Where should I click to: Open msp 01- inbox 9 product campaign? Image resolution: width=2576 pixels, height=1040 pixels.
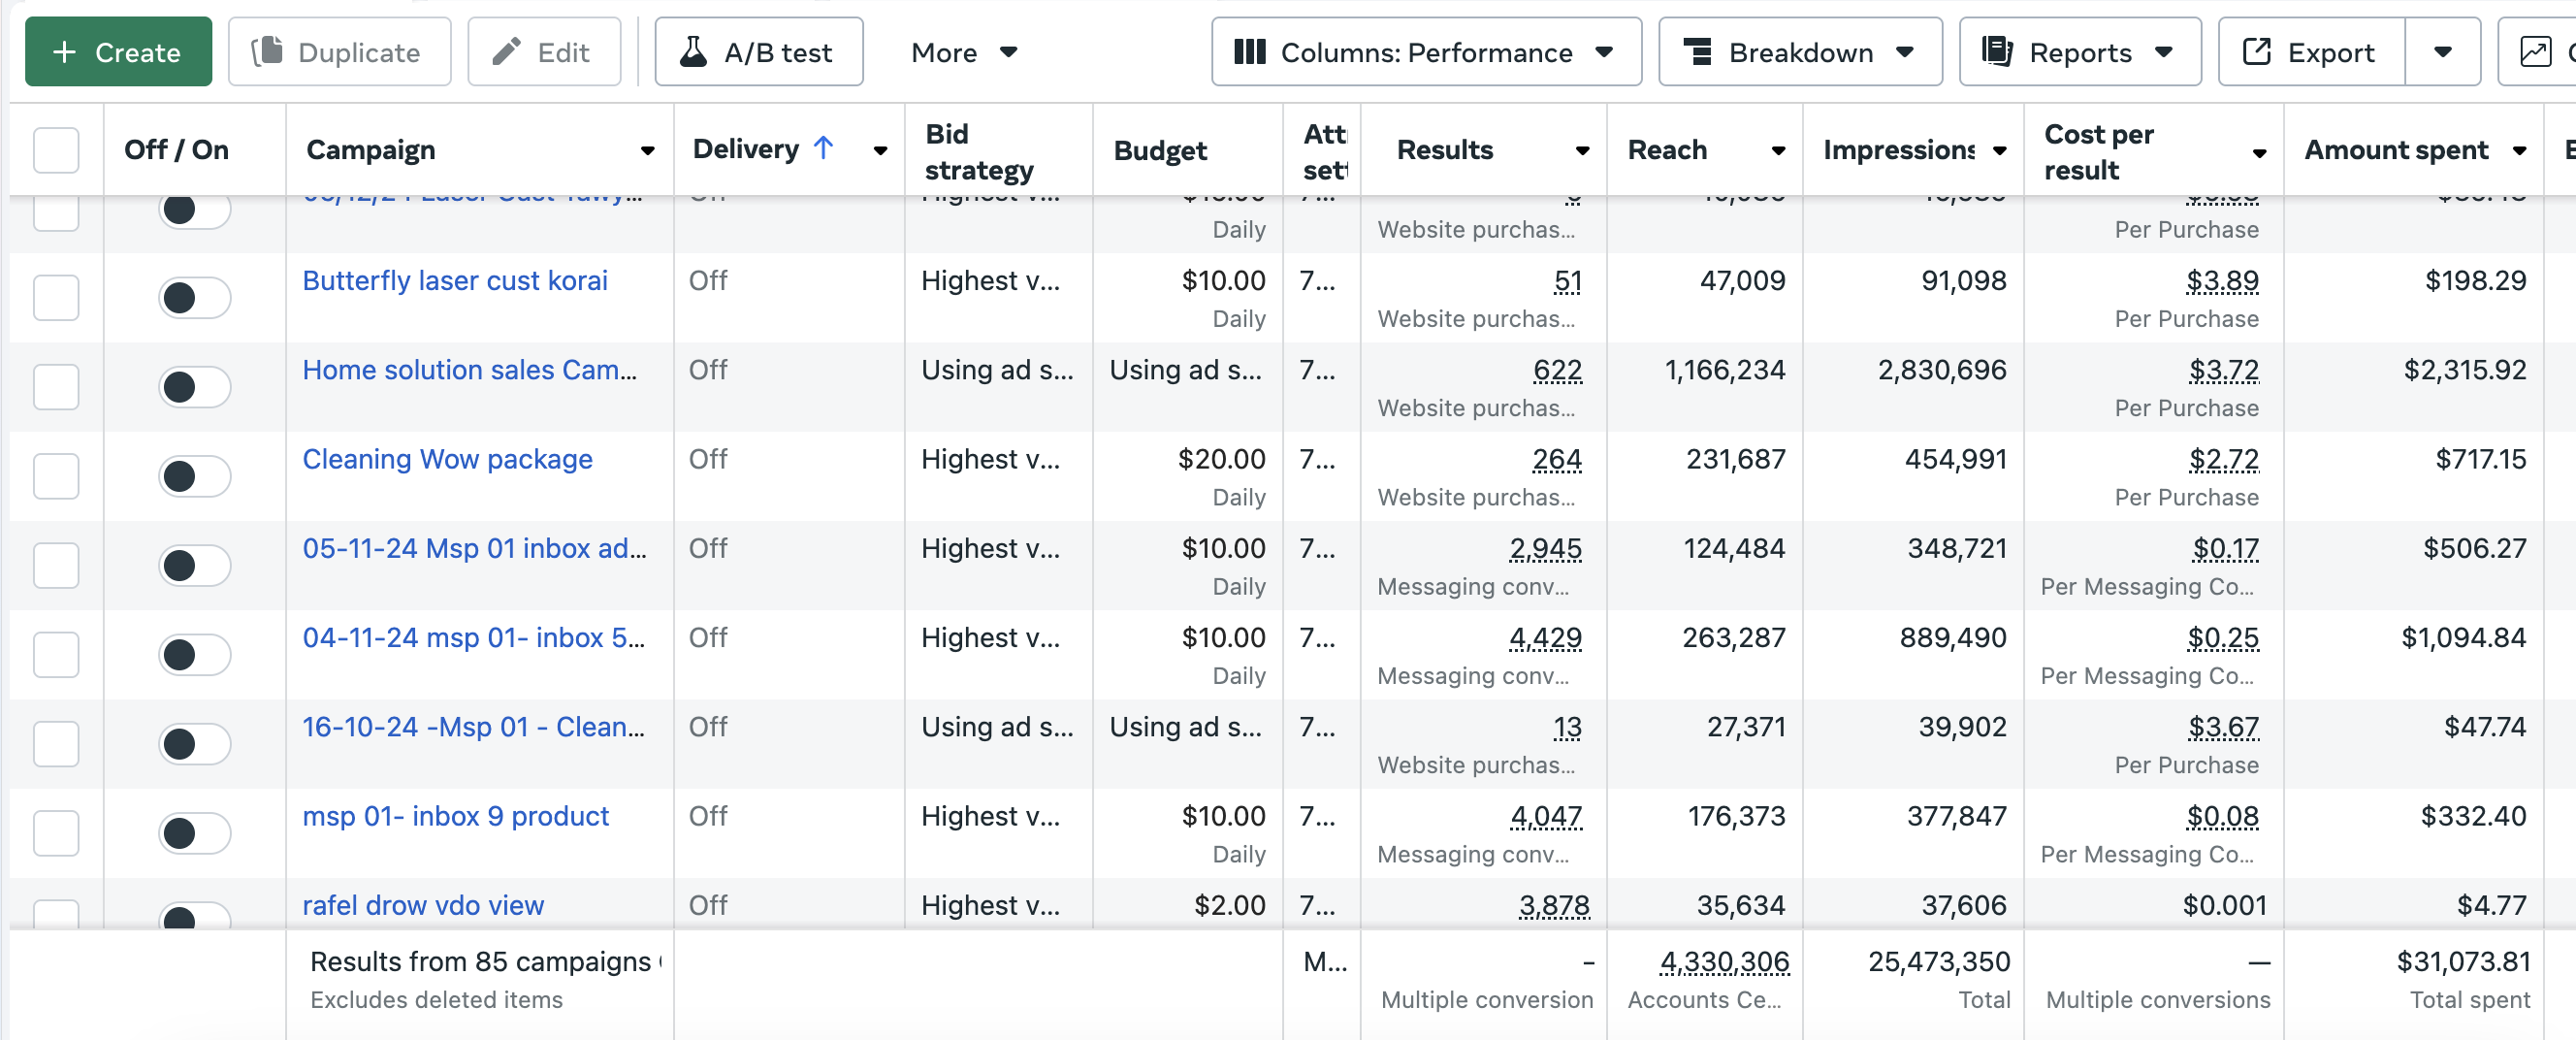[455, 816]
